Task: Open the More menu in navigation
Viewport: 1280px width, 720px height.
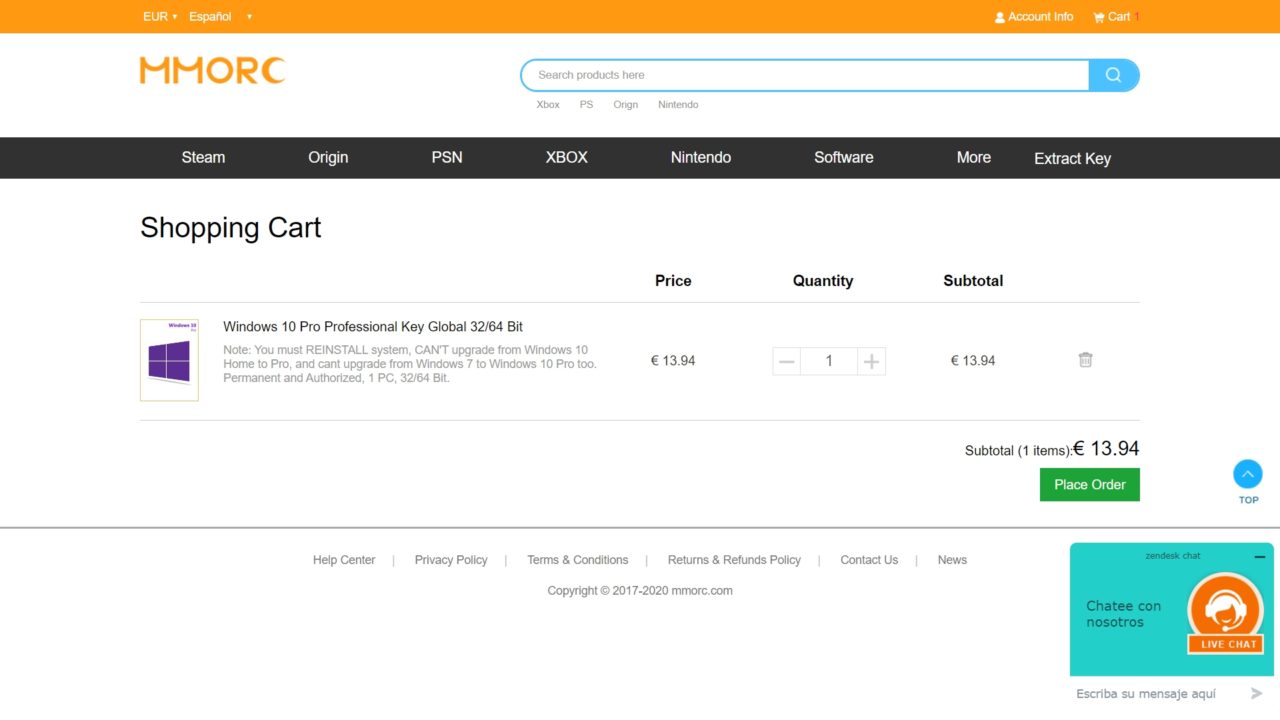Action: pos(973,158)
